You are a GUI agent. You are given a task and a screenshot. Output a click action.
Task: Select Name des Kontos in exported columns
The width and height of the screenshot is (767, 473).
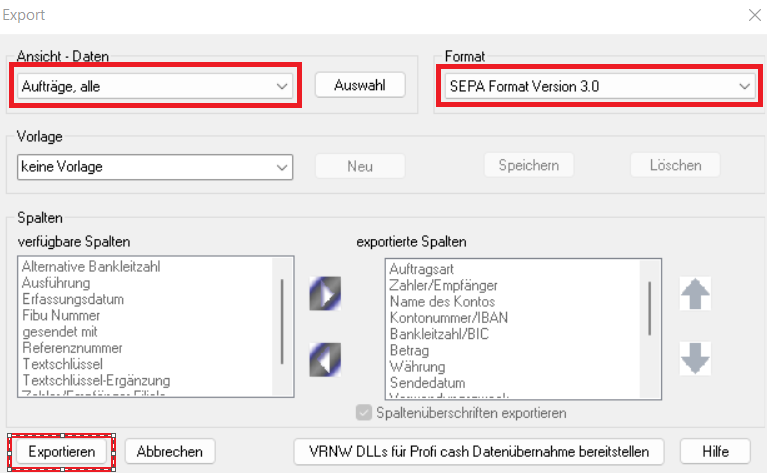pyautogui.click(x=442, y=301)
